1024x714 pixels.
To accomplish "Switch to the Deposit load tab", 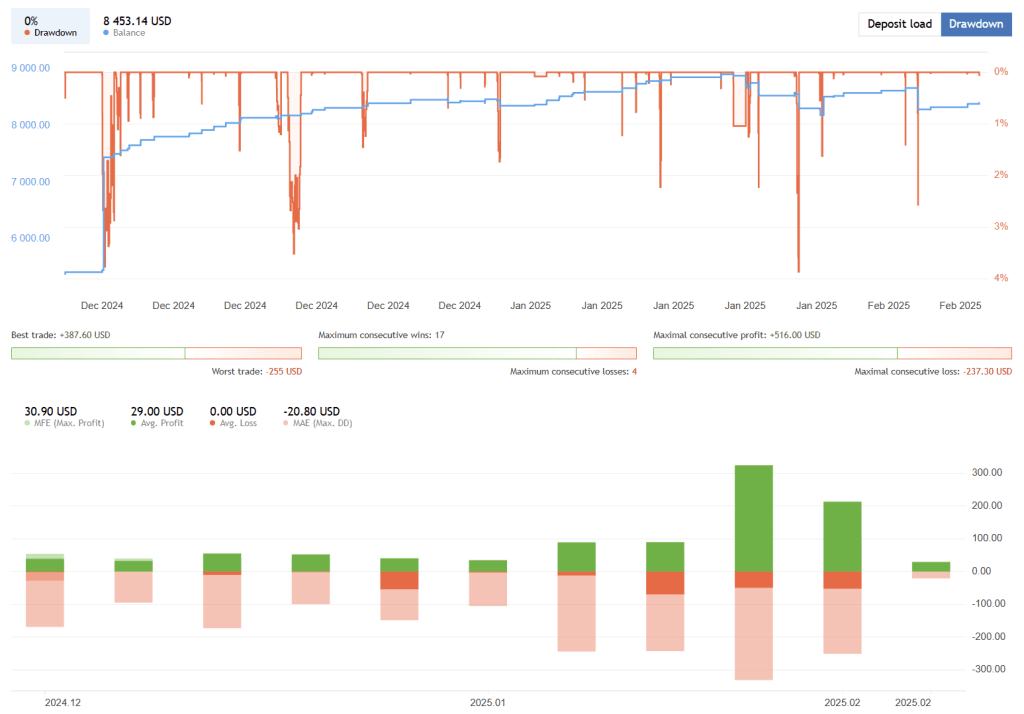I will tap(898, 24).
